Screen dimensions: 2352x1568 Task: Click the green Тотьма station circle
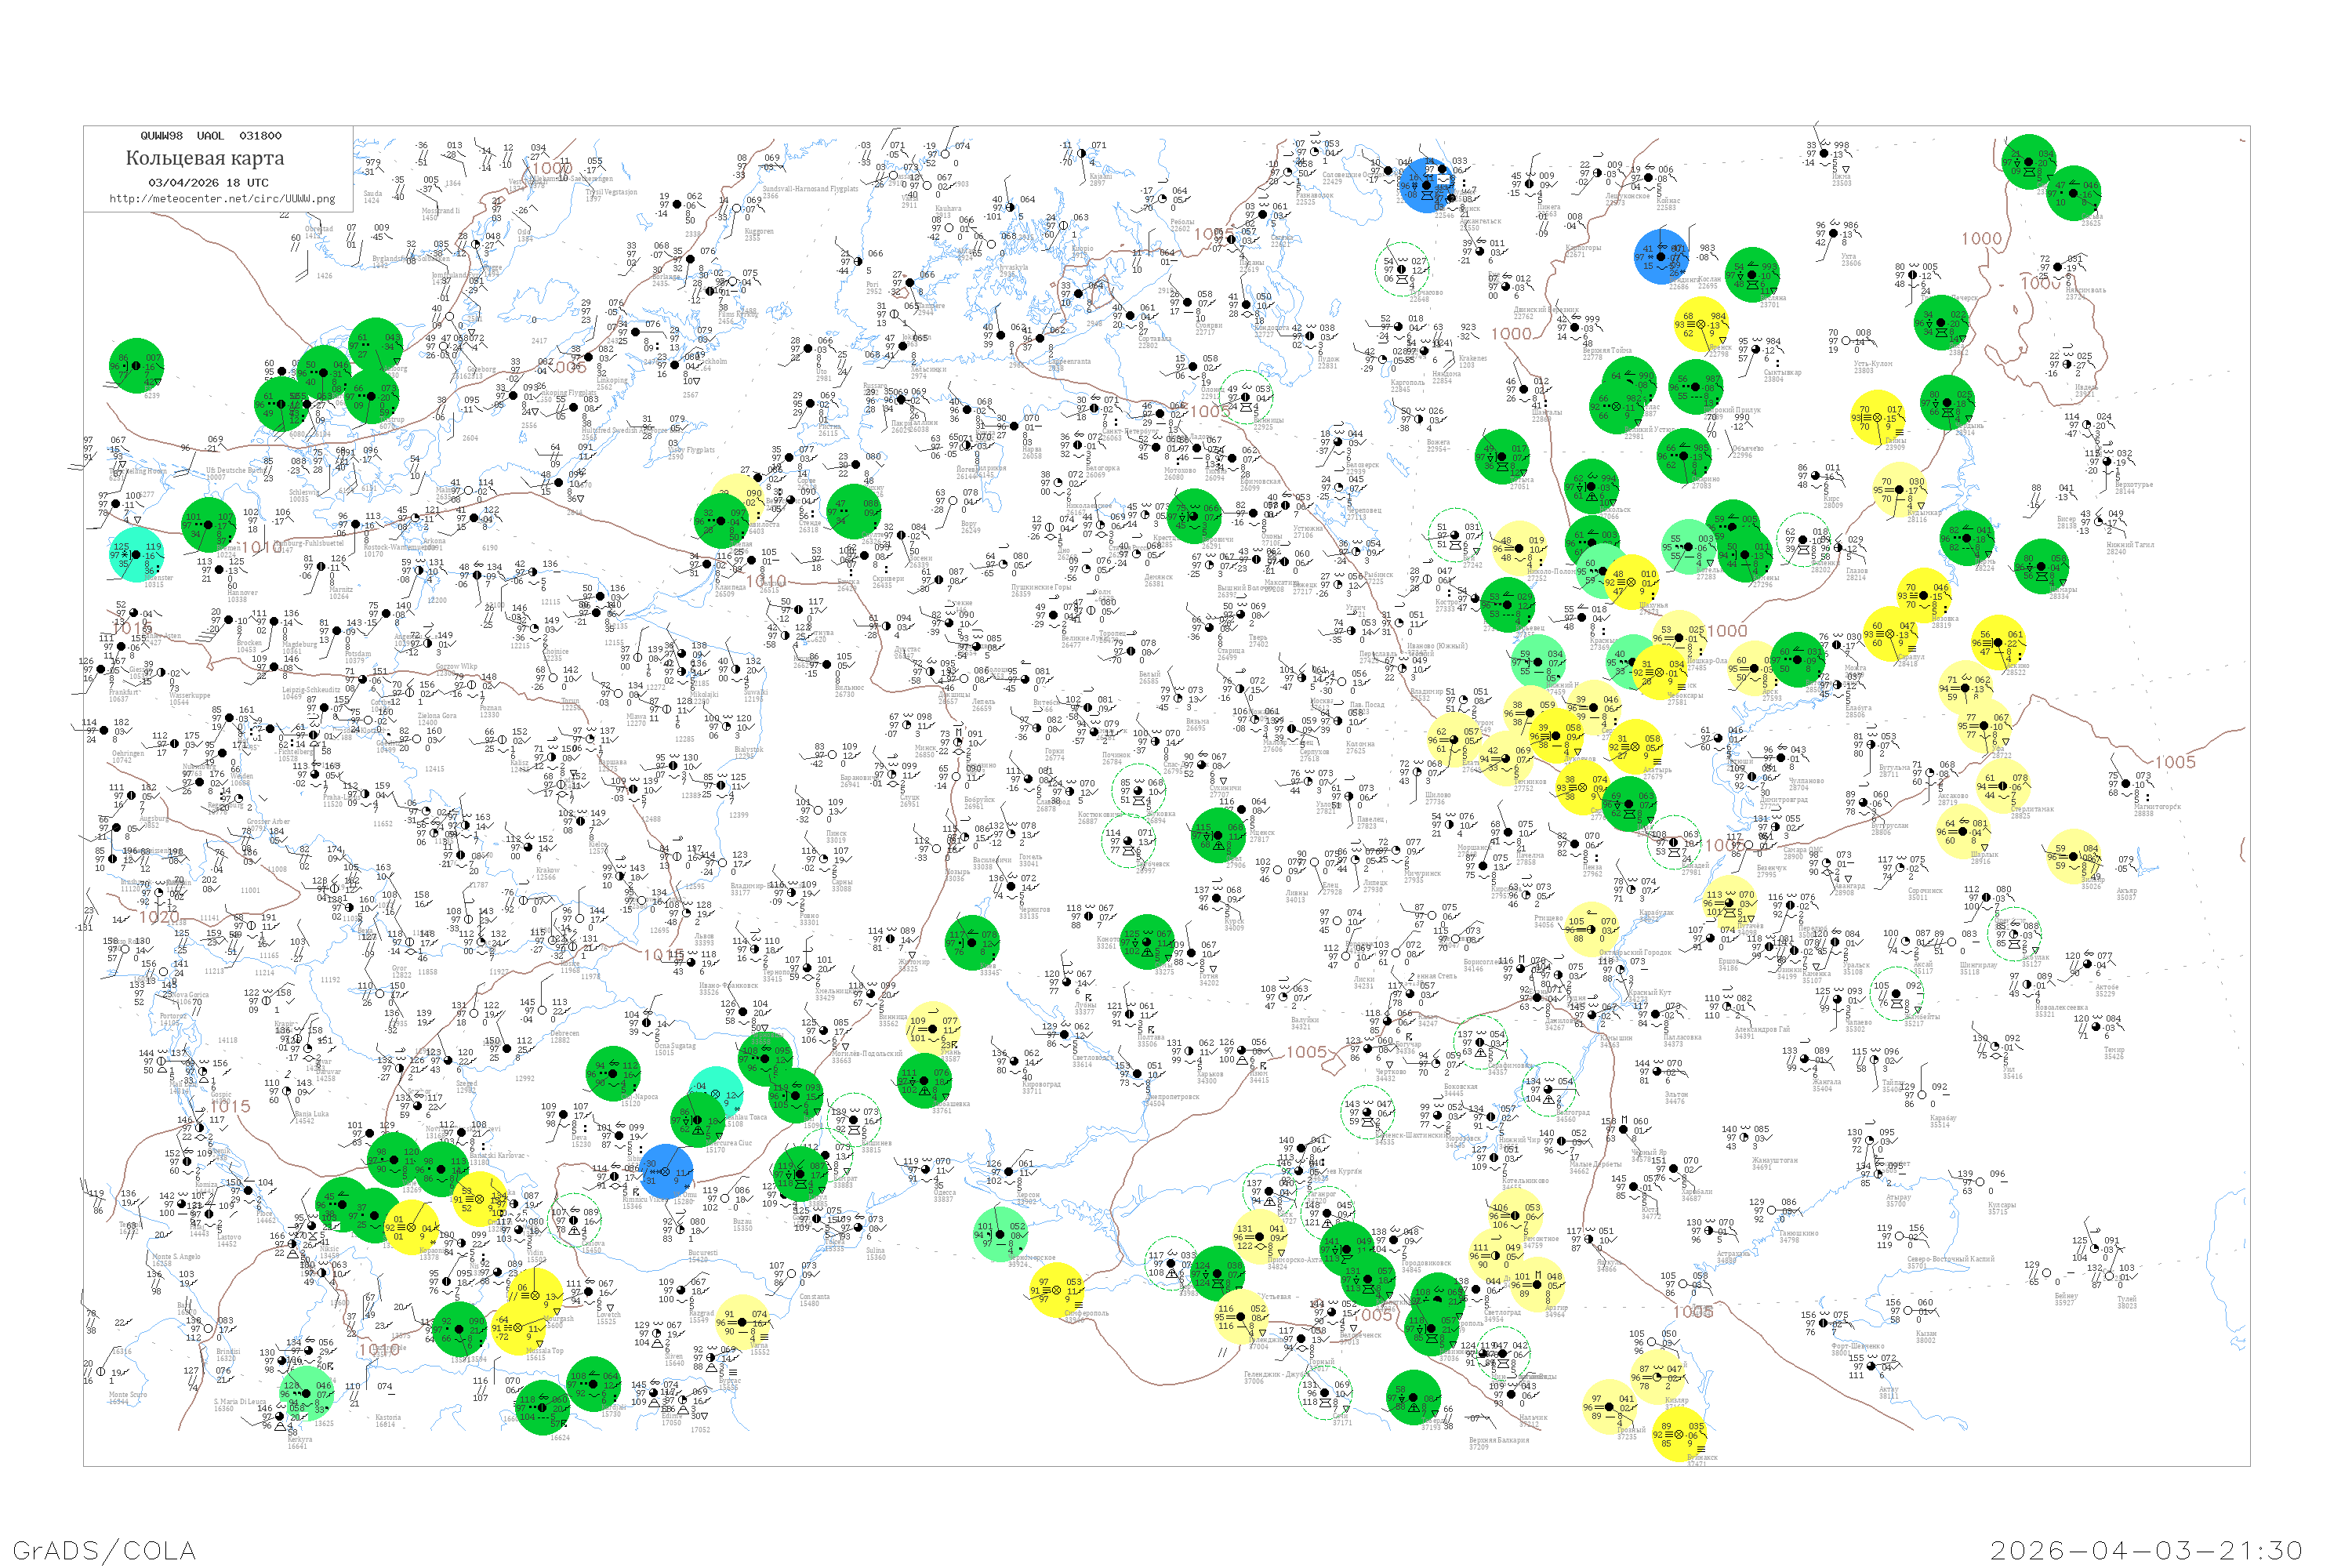[x=1502, y=456]
